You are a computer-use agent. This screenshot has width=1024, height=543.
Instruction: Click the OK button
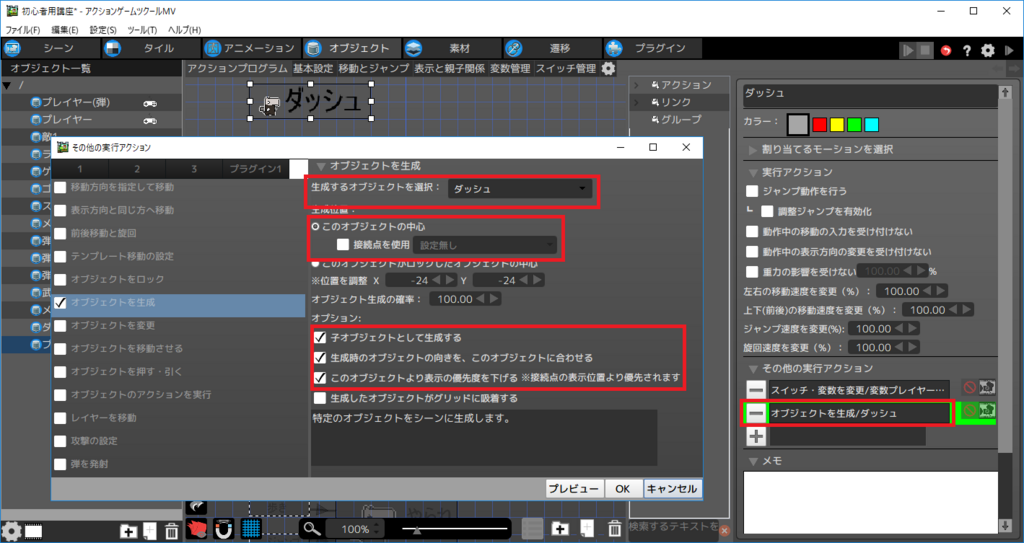[622, 489]
